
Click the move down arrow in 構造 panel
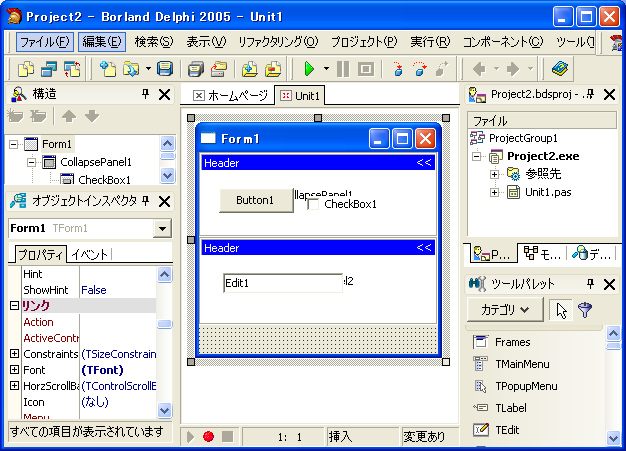point(92,116)
